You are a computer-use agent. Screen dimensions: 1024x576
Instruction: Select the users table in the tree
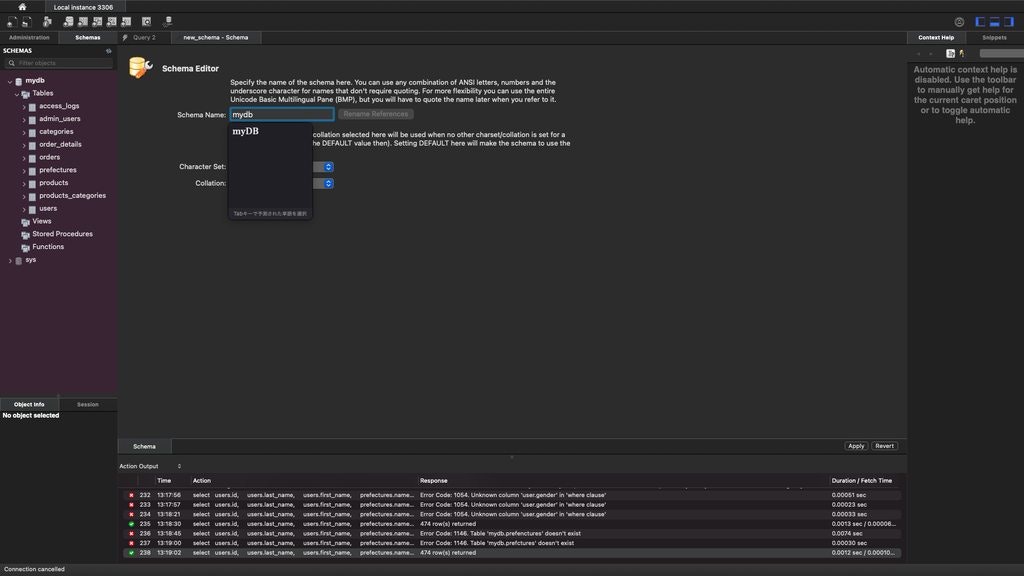click(48, 209)
